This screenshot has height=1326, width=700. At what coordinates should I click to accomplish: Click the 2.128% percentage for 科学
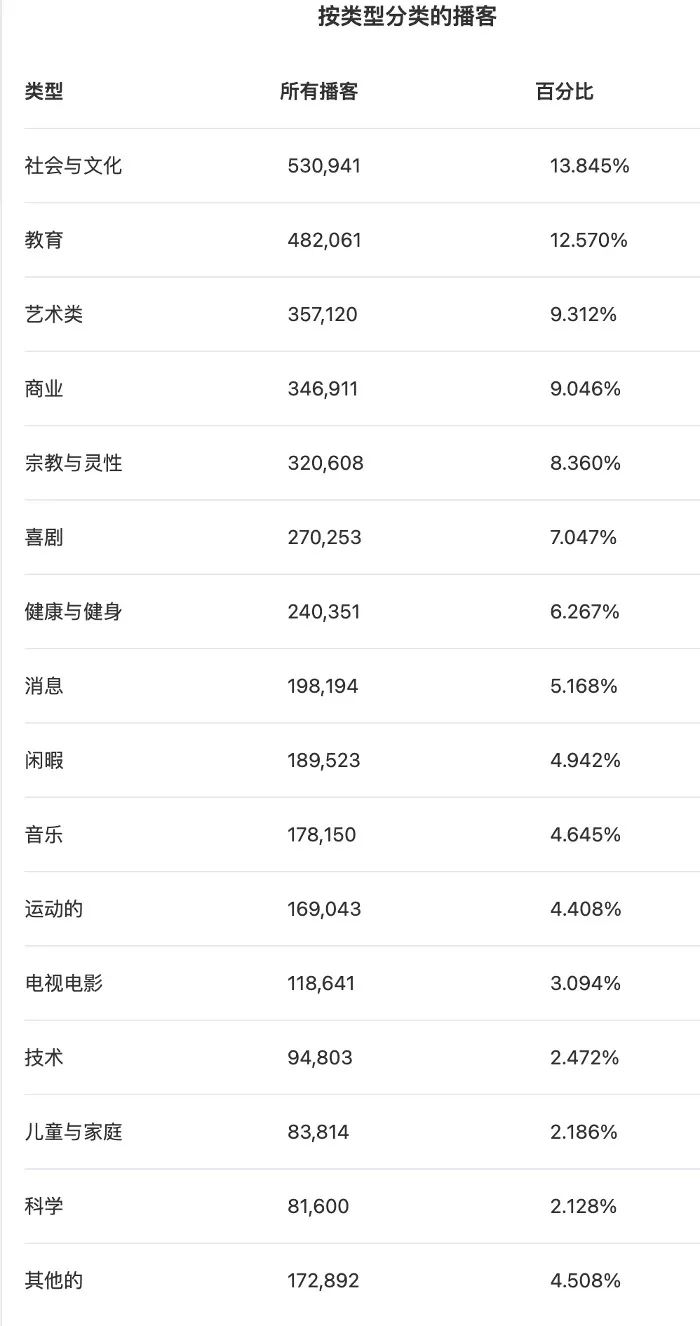[584, 1206]
